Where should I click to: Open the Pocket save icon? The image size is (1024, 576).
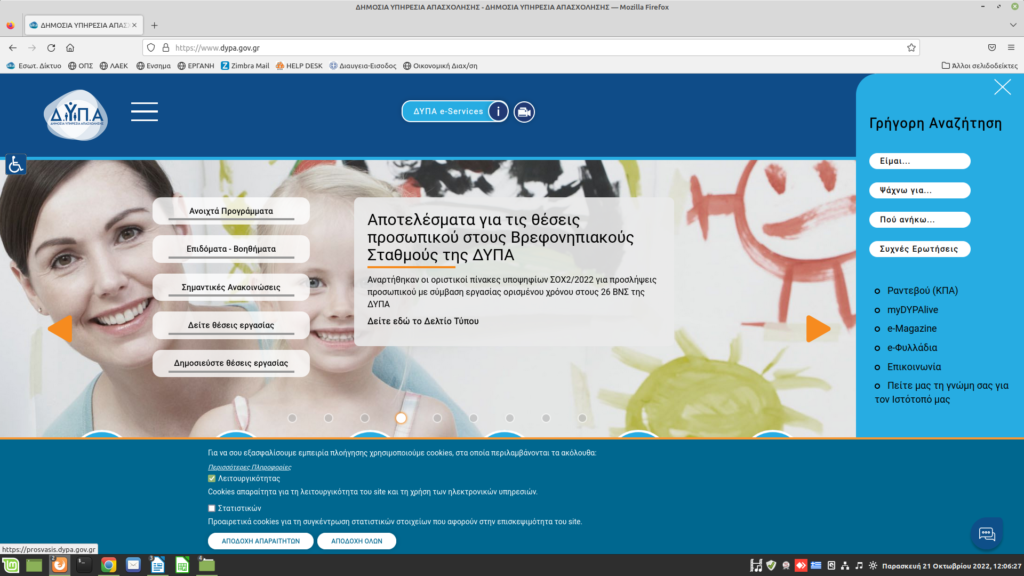992,48
